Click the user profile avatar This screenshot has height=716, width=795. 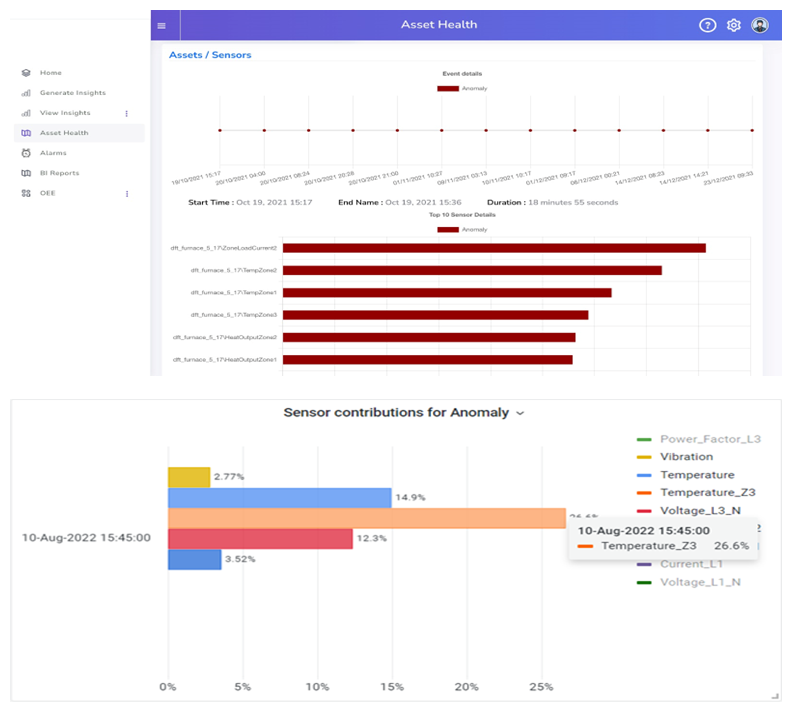(760, 25)
